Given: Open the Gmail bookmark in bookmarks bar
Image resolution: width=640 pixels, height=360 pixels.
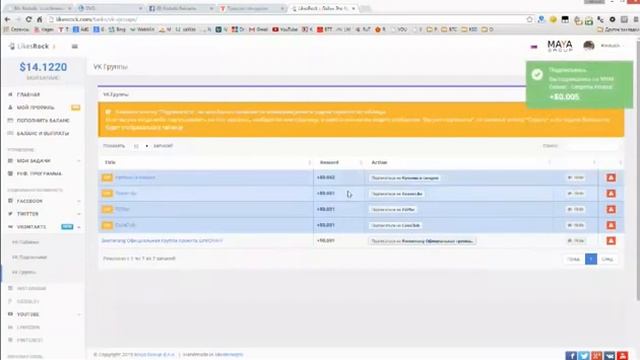Looking at the screenshot, I should (x=258, y=29).
